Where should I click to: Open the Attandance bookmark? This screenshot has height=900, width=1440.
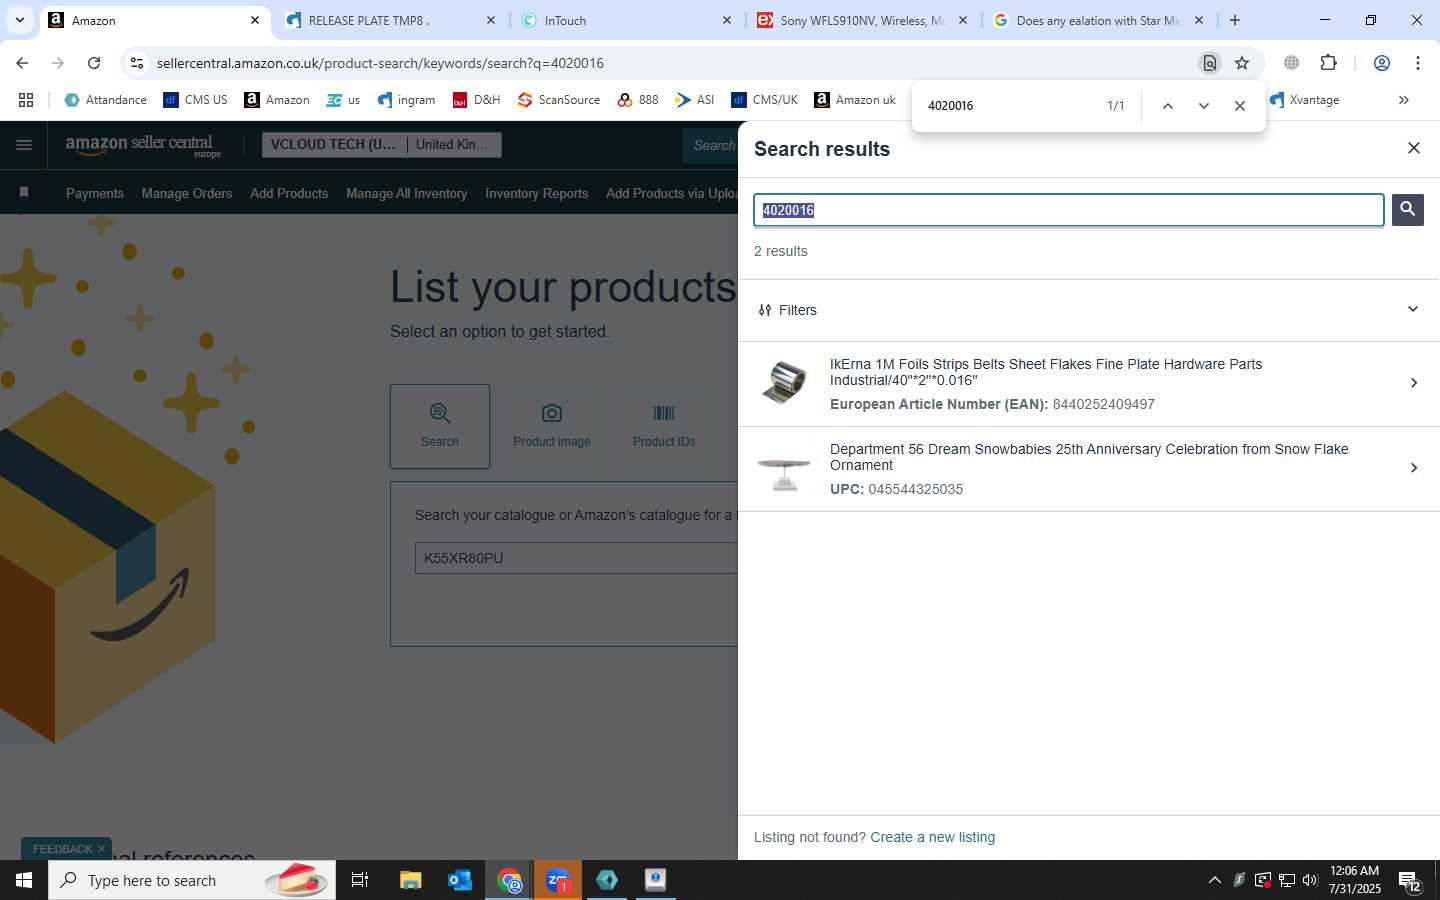(x=105, y=100)
